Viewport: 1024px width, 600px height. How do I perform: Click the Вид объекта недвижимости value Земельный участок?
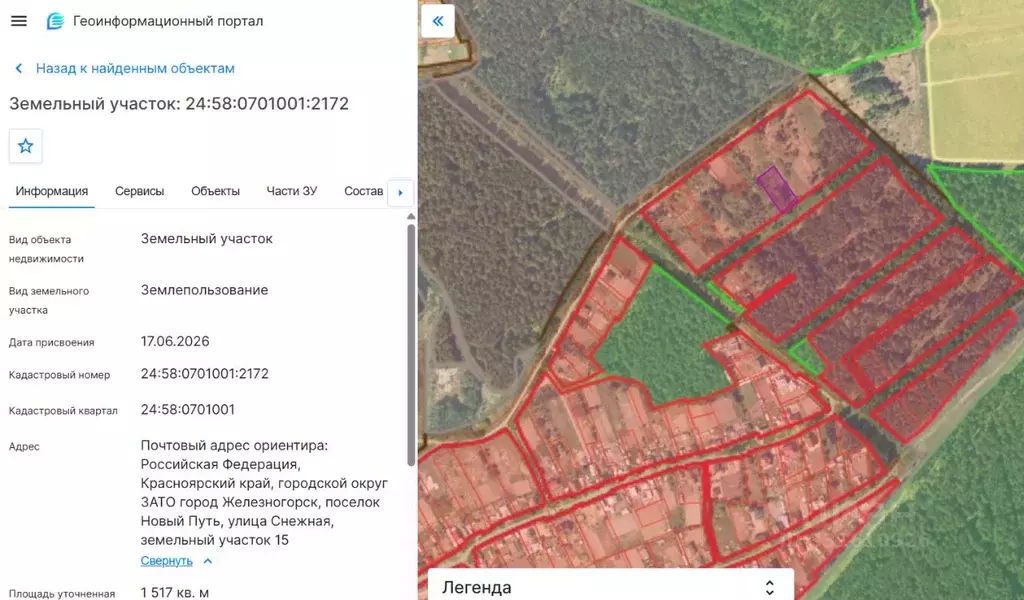pyautogui.click(x=206, y=239)
